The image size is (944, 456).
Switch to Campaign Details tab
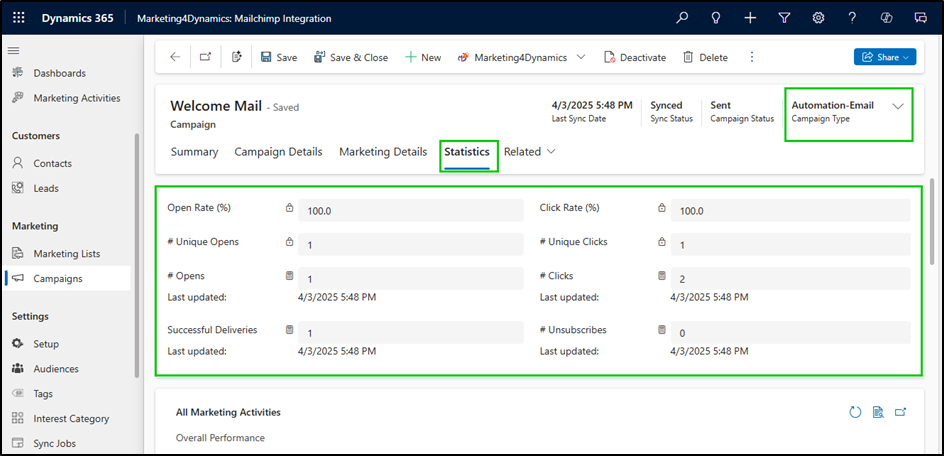pyautogui.click(x=278, y=152)
